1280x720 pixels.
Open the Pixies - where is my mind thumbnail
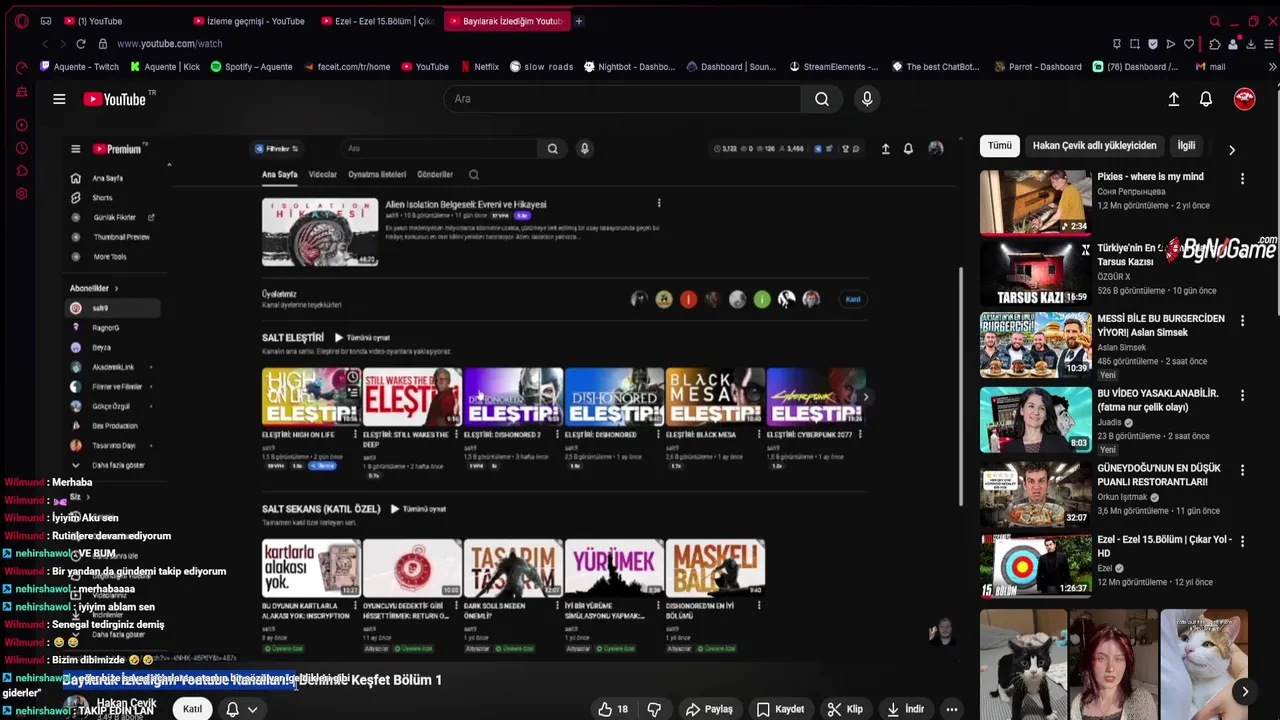click(1035, 202)
